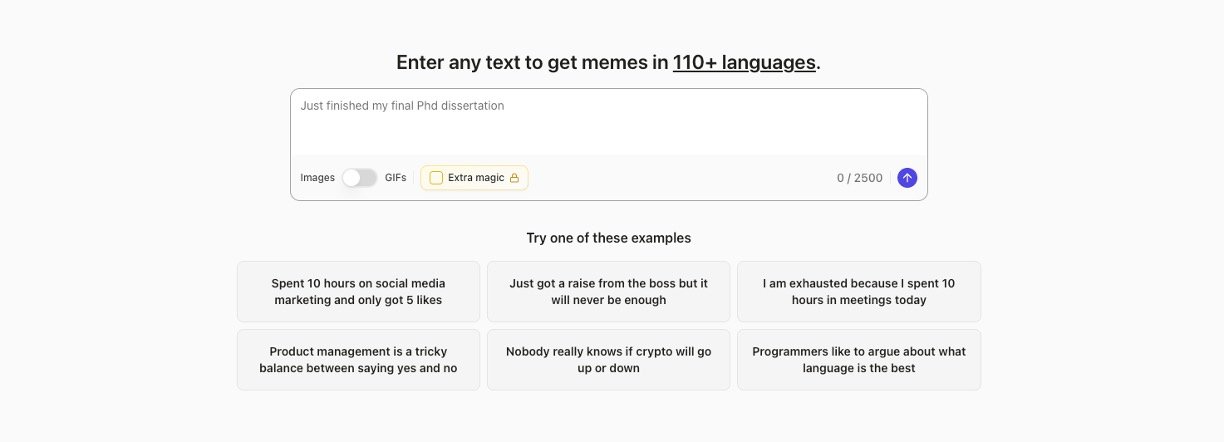
Task: Click the Phd dissertation placeholder text
Action: pyautogui.click(x=402, y=105)
